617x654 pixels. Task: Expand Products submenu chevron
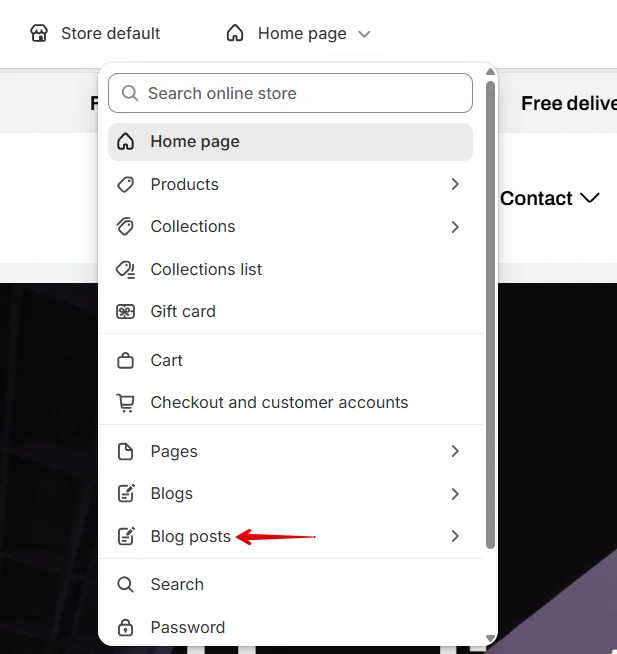[x=455, y=184]
